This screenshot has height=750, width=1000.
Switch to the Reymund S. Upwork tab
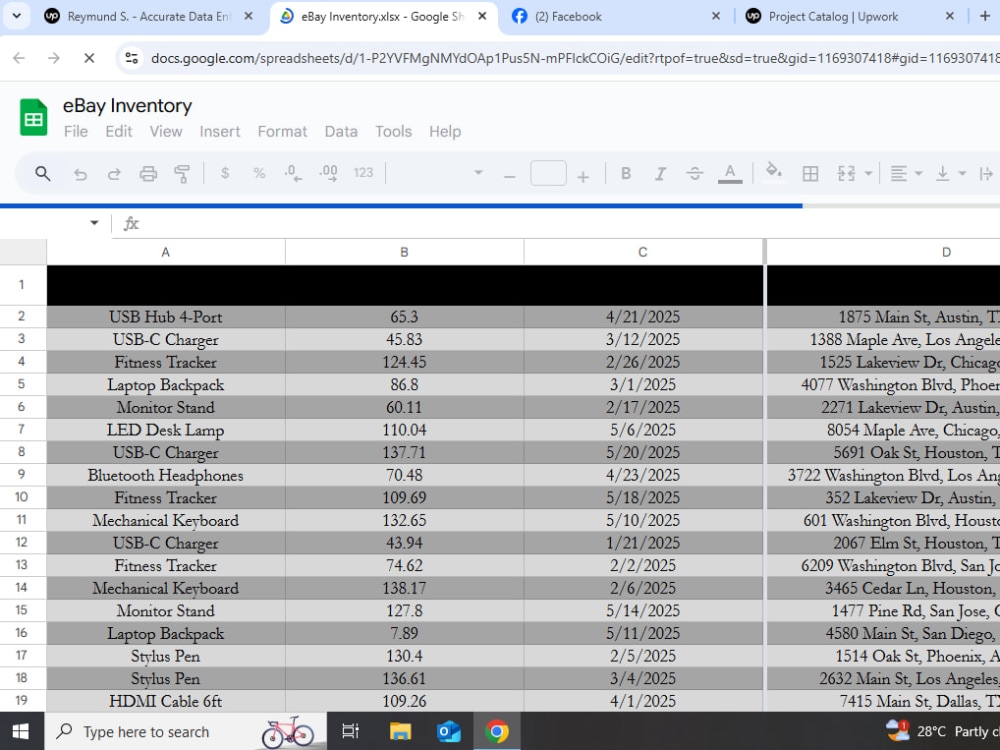[149, 17]
